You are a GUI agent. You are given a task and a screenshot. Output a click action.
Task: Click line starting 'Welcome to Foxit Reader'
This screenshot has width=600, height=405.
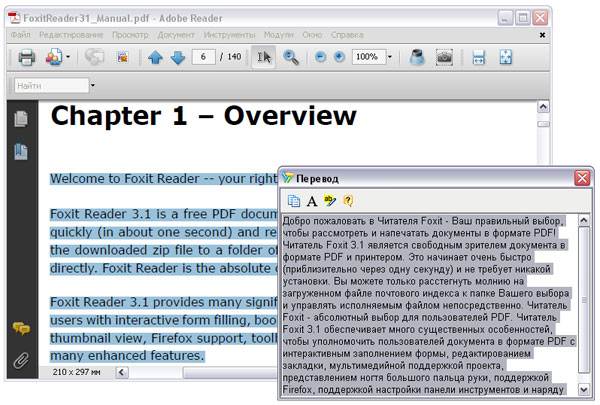163,178
